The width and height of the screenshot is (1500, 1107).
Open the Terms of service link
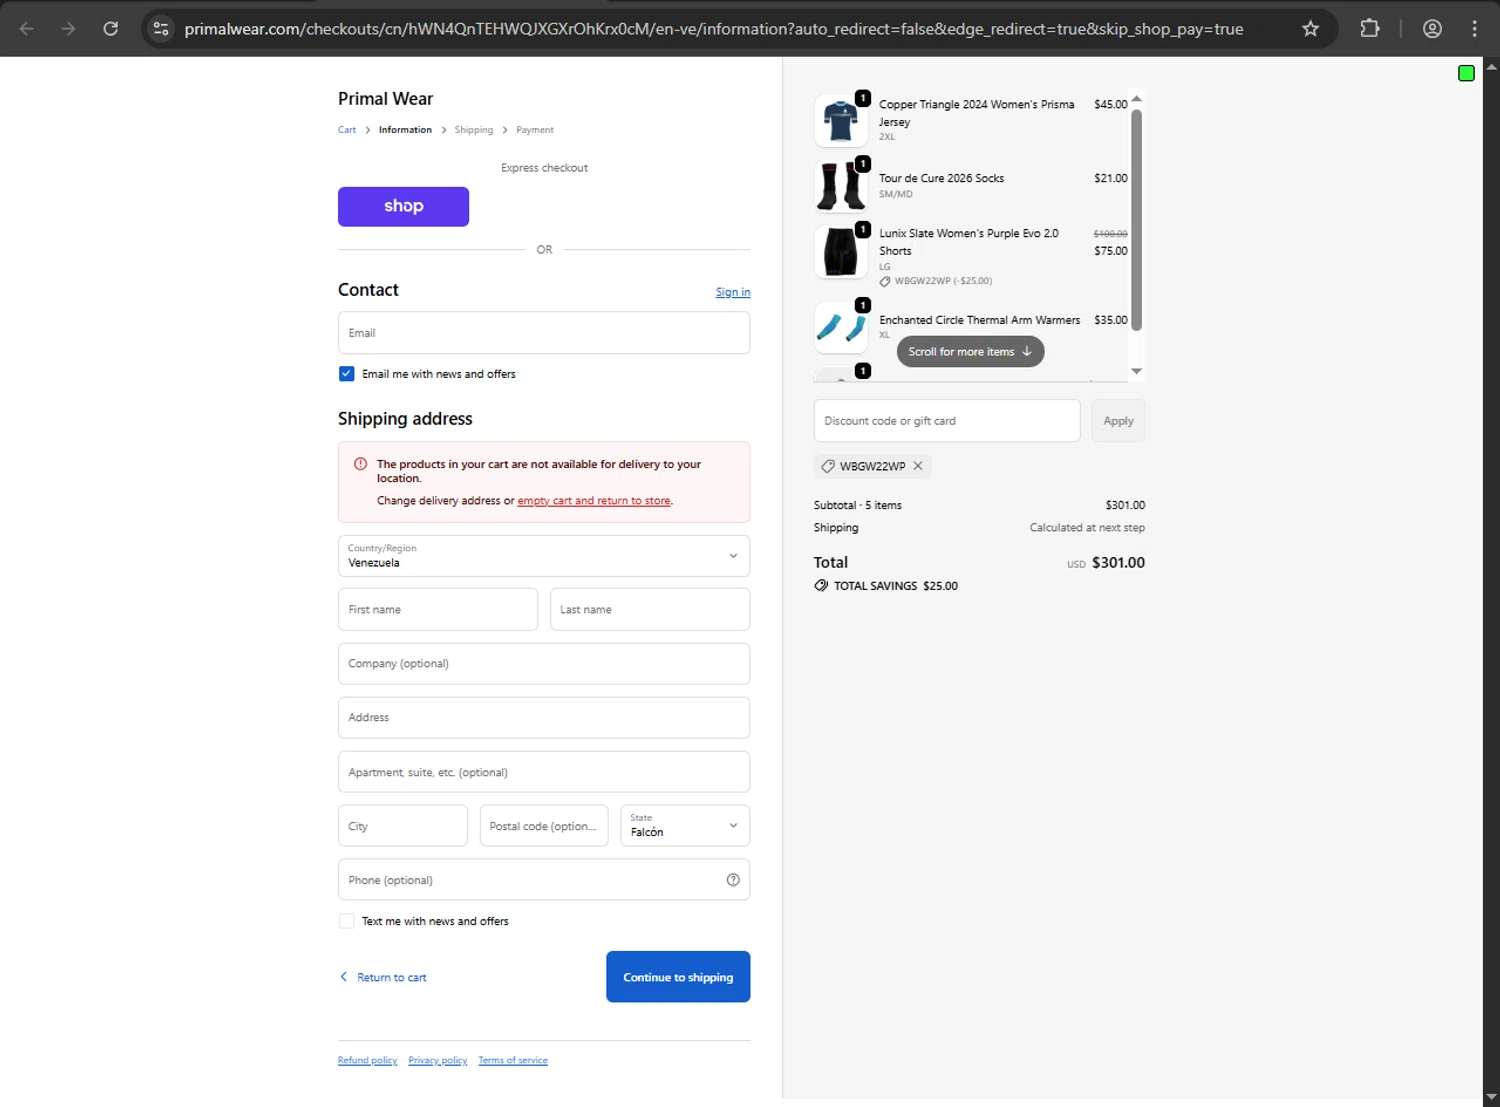513,1061
